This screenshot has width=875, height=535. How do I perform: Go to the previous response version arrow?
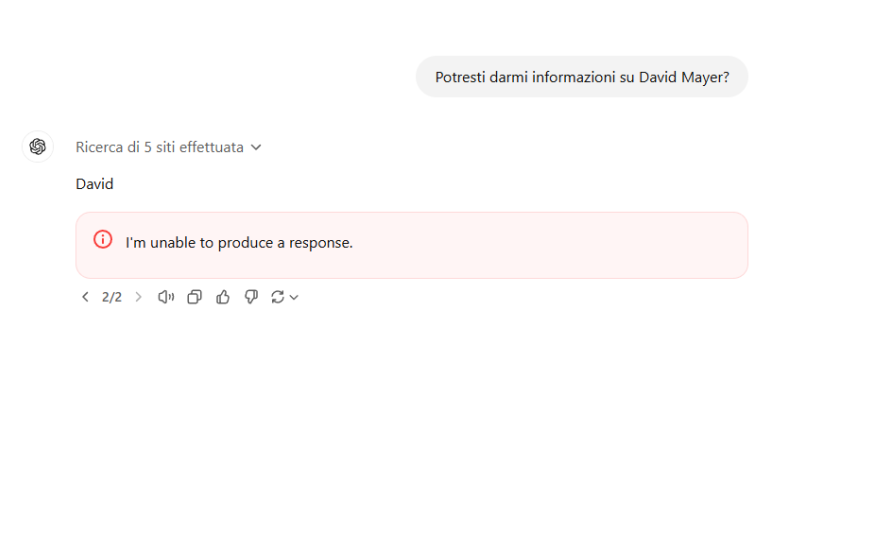coord(85,297)
